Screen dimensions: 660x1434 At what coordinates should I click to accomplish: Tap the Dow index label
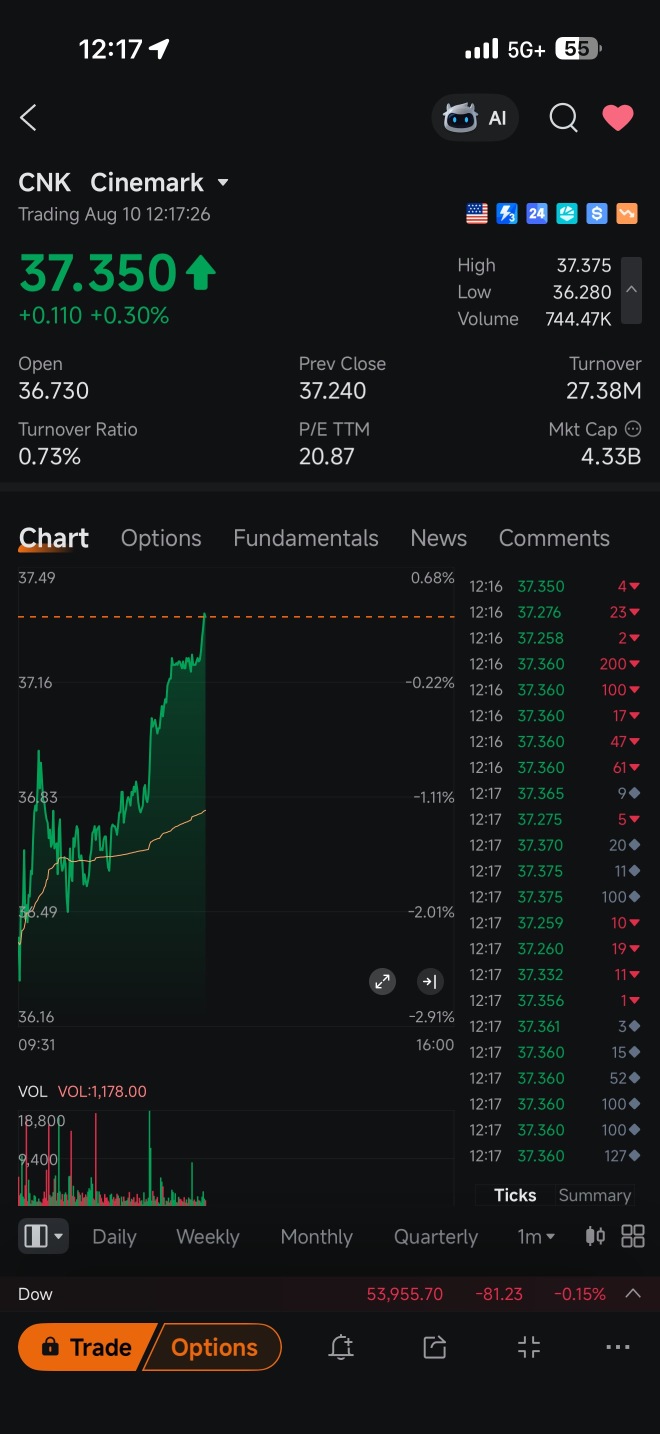[x=35, y=1294]
